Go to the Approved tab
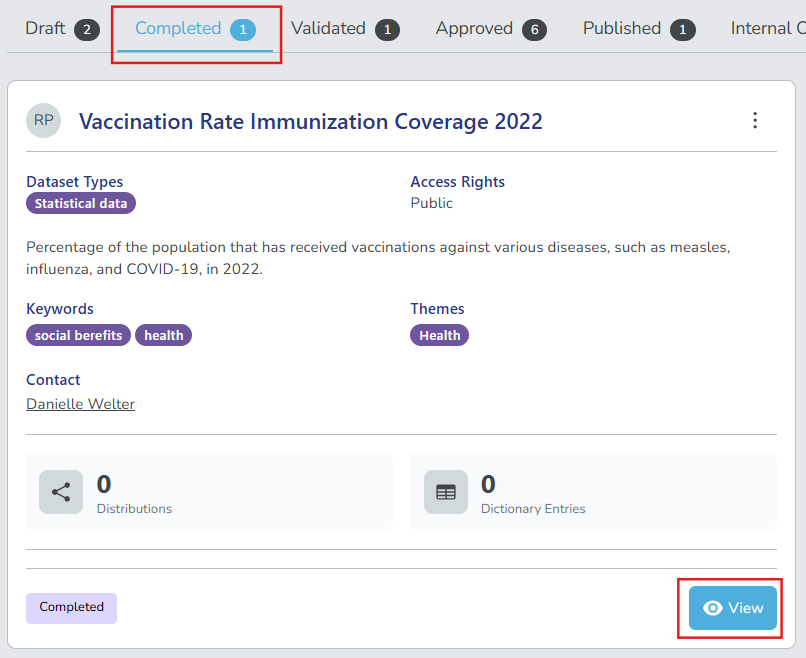806x658 pixels. point(490,29)
